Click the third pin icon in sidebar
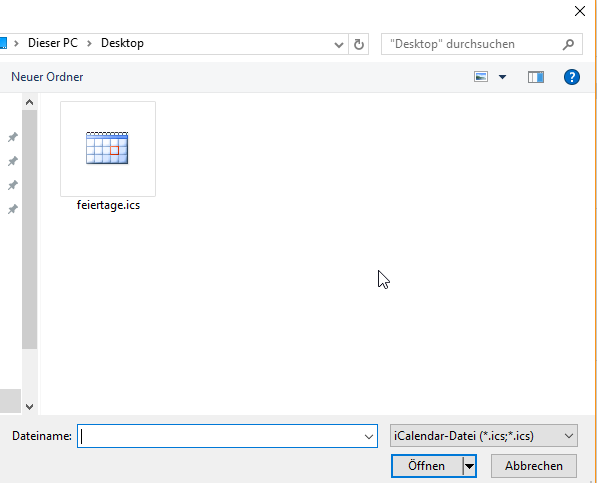 13,185
